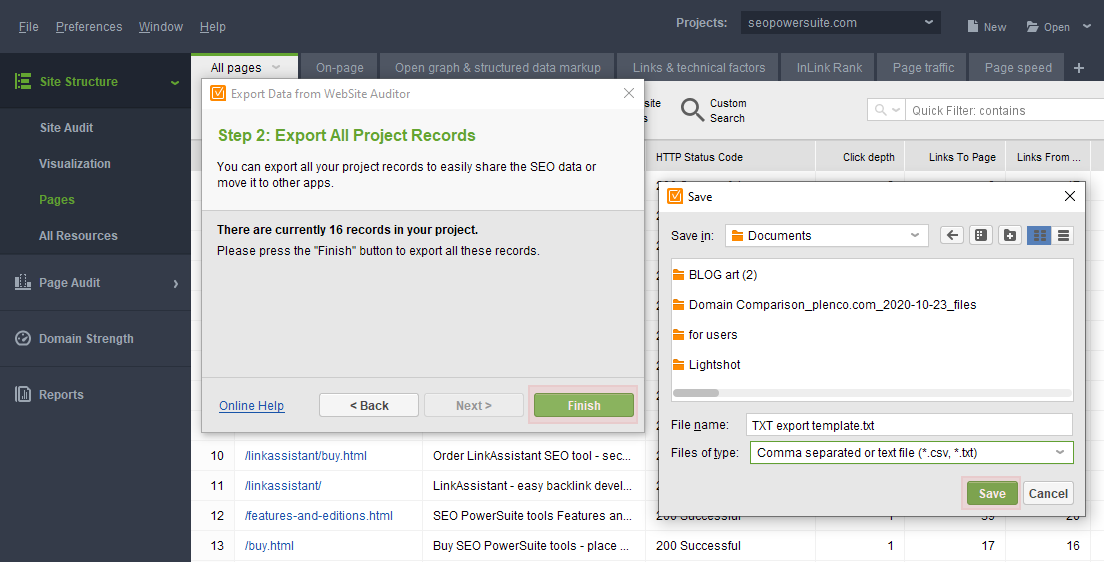Collapse the Site Structure section chevron
Viewport: 1104px width, 562px height.
(175, 82)
